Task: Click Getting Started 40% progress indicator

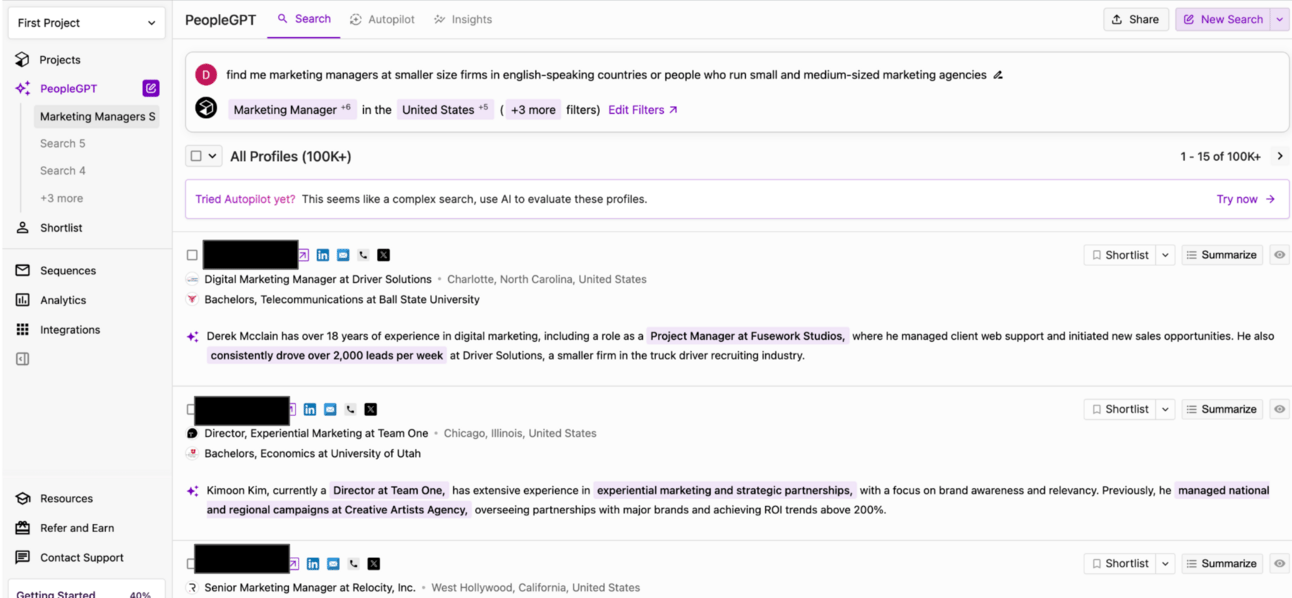Action: 87,591
